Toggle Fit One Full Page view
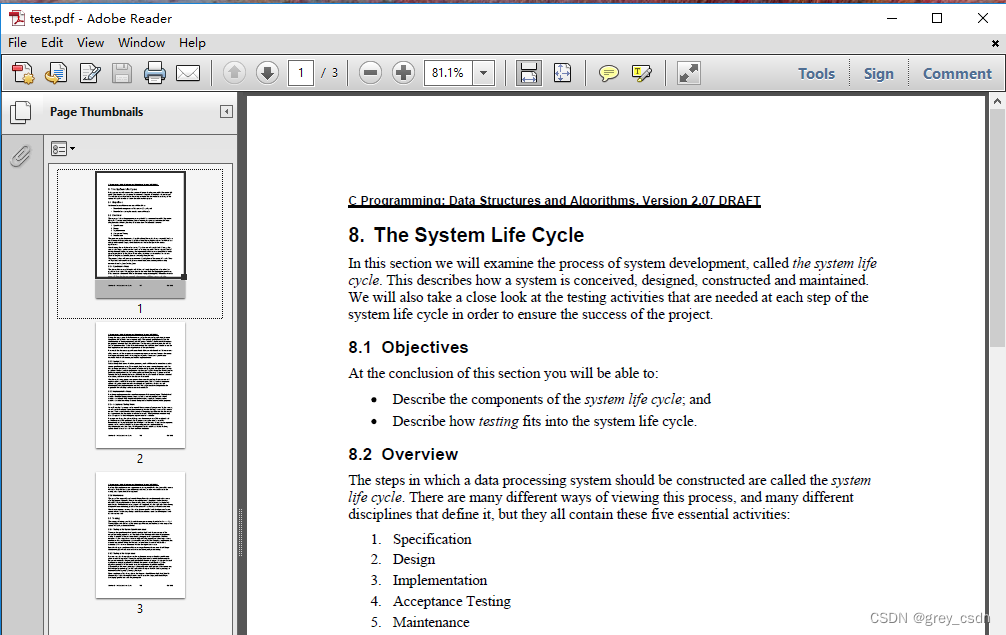 tap(562, 72)
